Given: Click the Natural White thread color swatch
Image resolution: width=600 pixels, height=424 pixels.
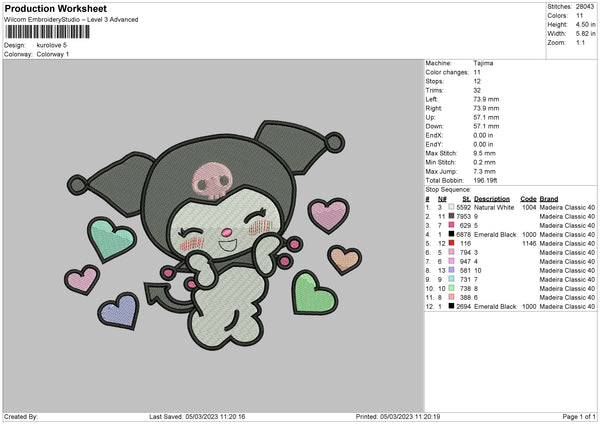Looking at the screenshot, I should click(452, 207).
